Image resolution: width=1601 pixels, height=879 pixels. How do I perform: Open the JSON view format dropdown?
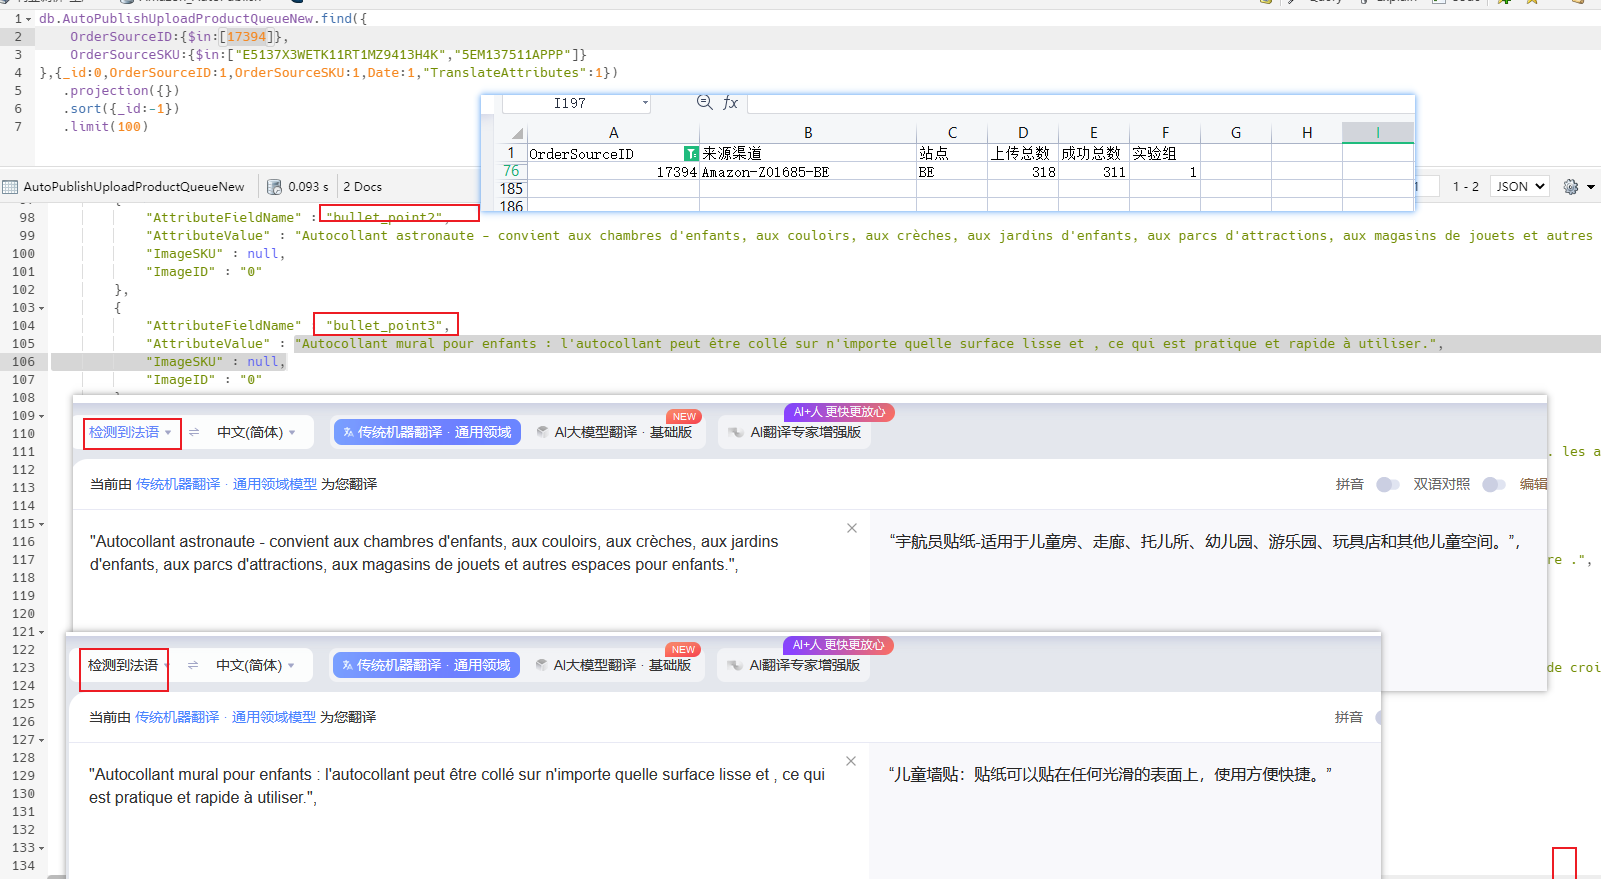pos(1519,187)
